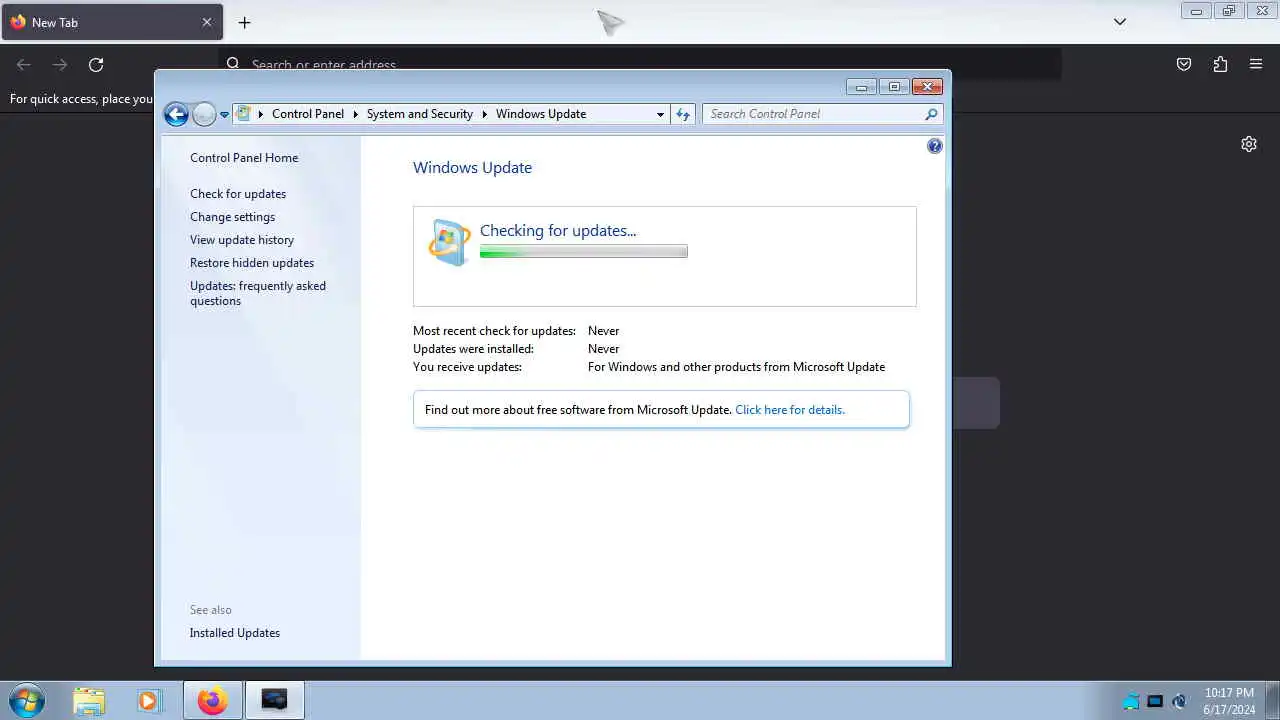Open View update history
This screenshot has height=720, width=1280.
[x=242, y=240]
